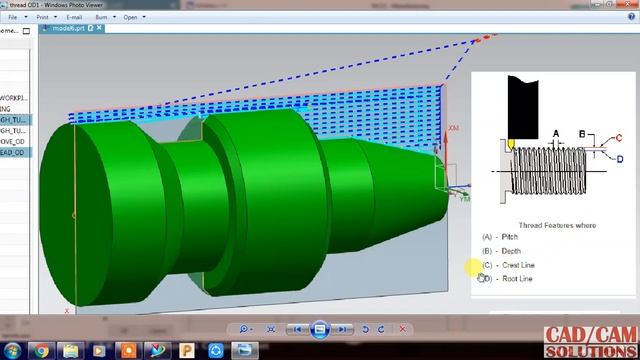Viewport: 640px width, 360px height.
Task: Click the (C) - Crest Line label
Action: click(x=508, y=265)
